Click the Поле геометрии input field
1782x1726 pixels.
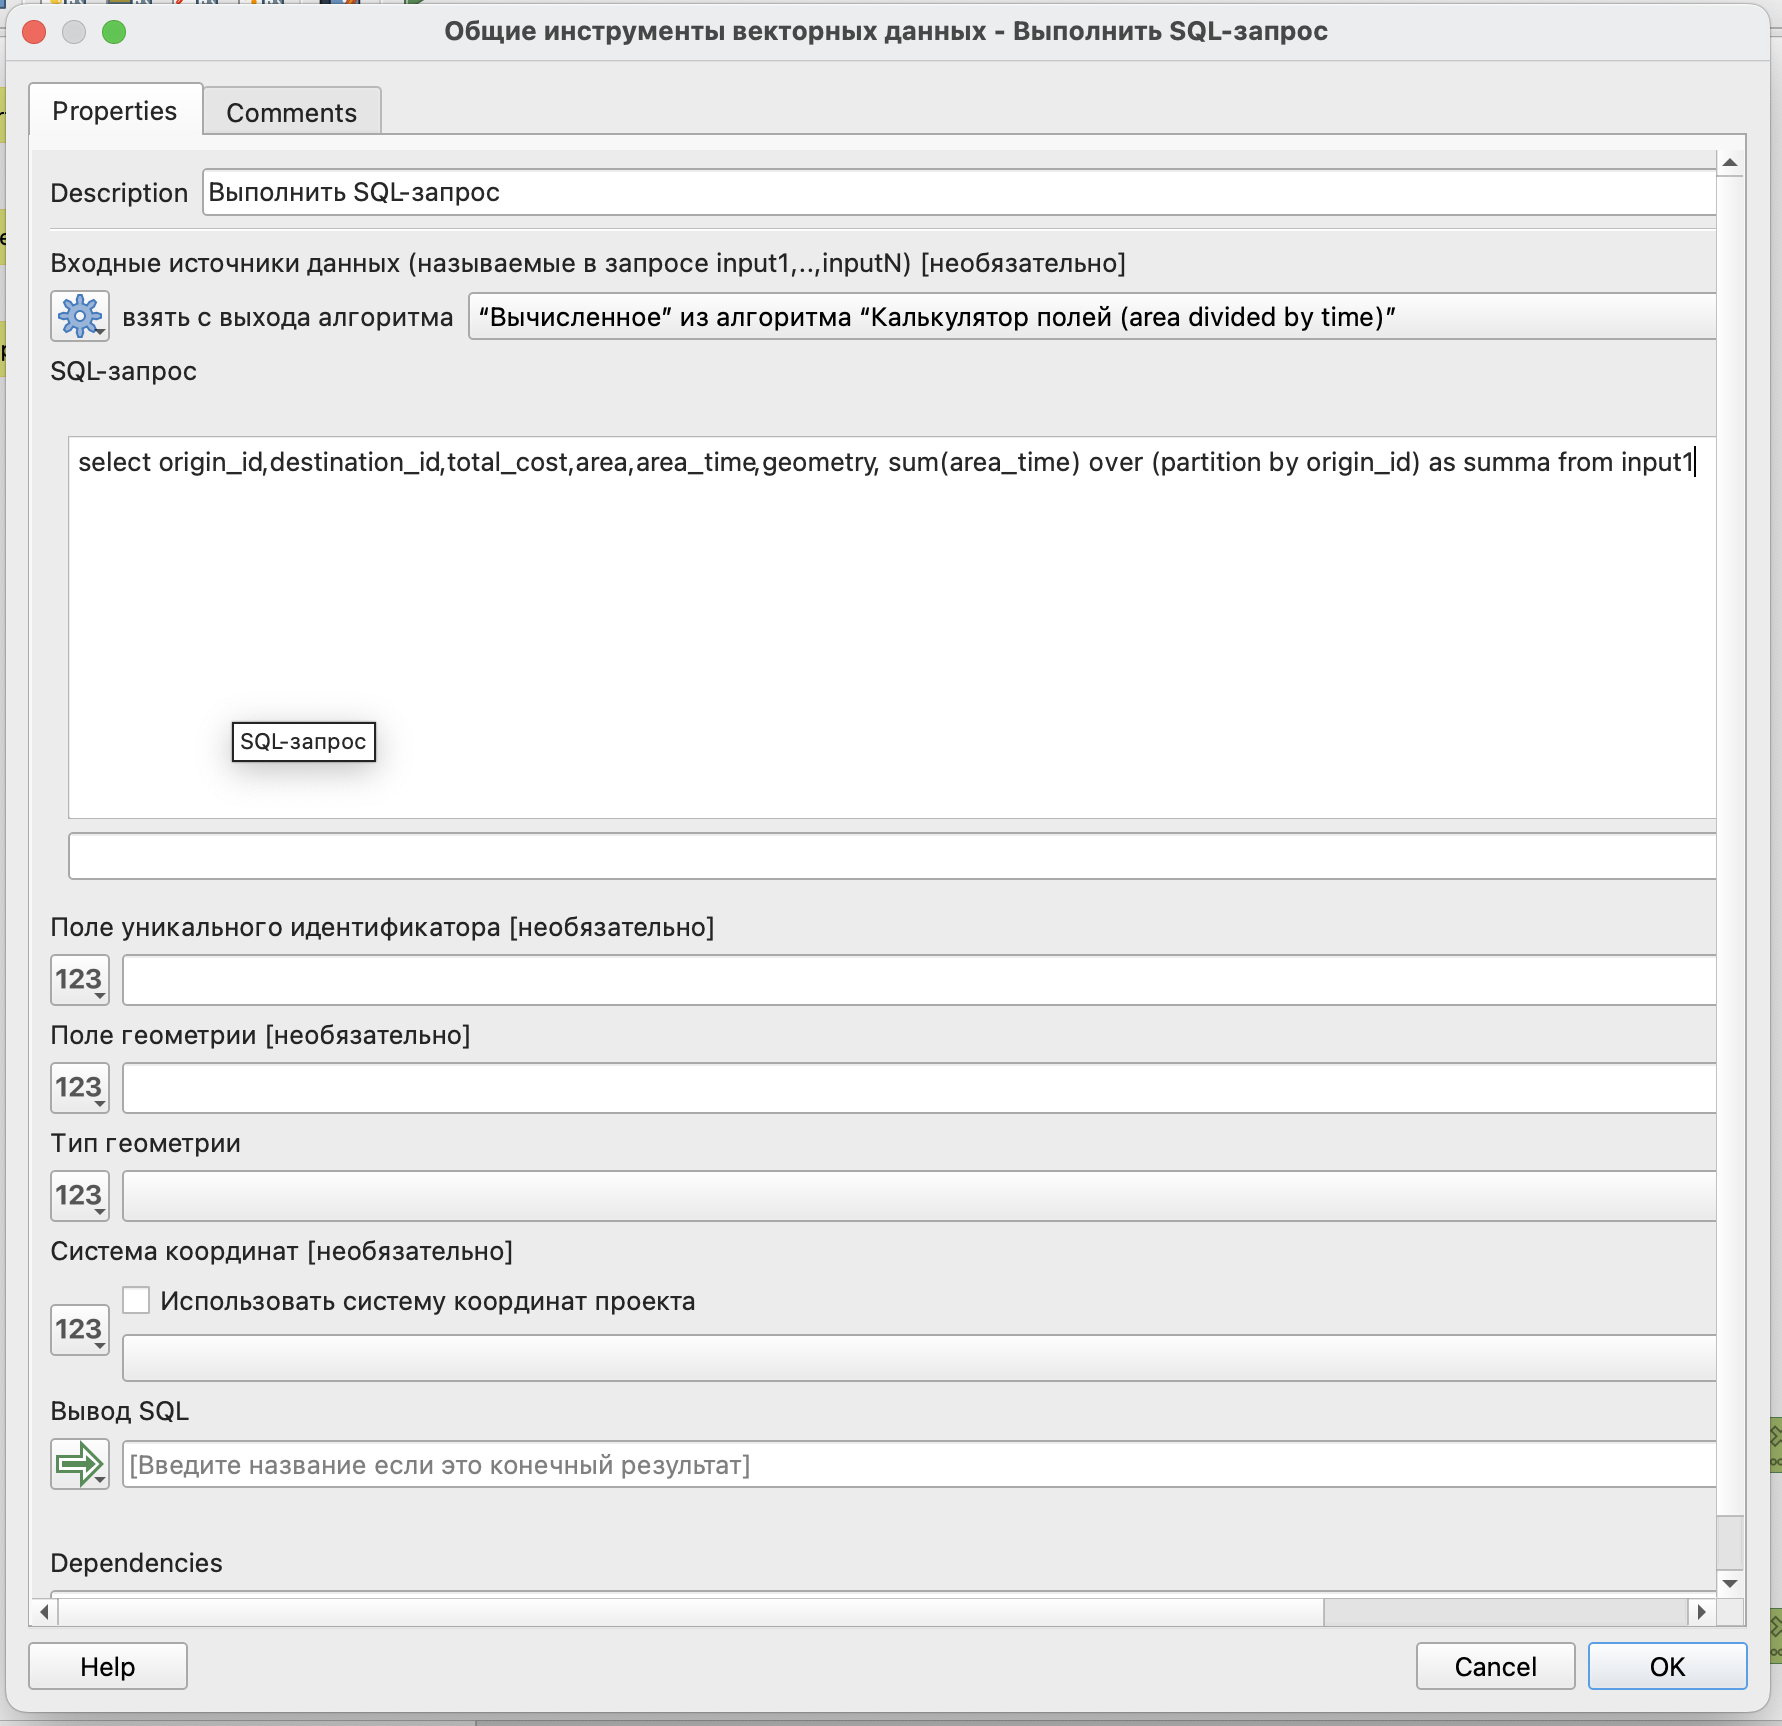[919, 1088]
